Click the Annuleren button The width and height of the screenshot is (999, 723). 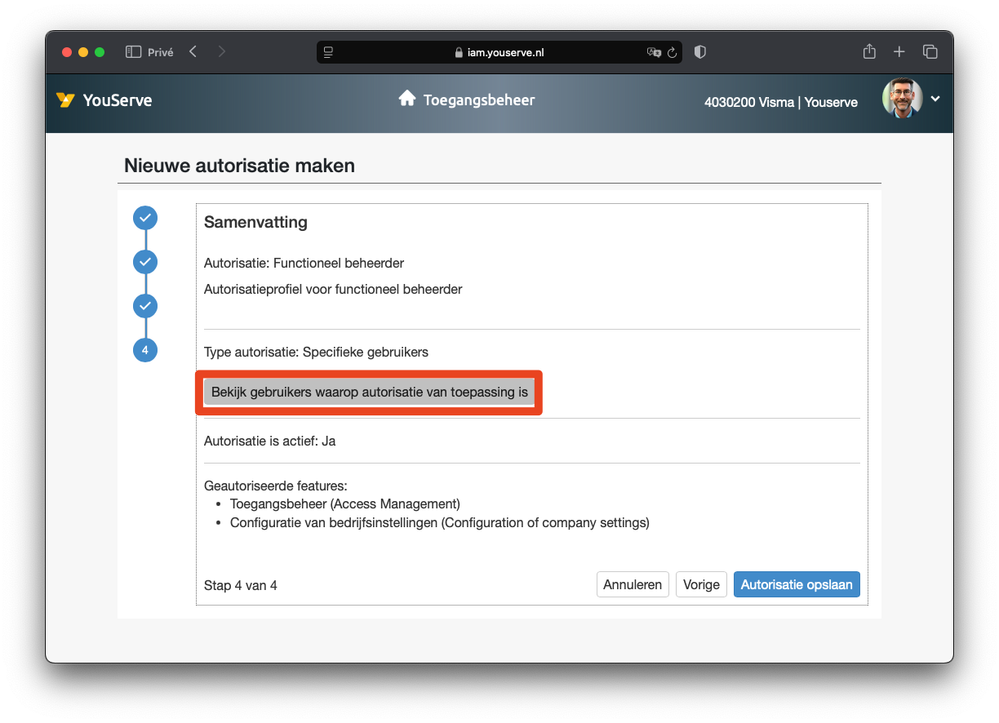point(633,584)
